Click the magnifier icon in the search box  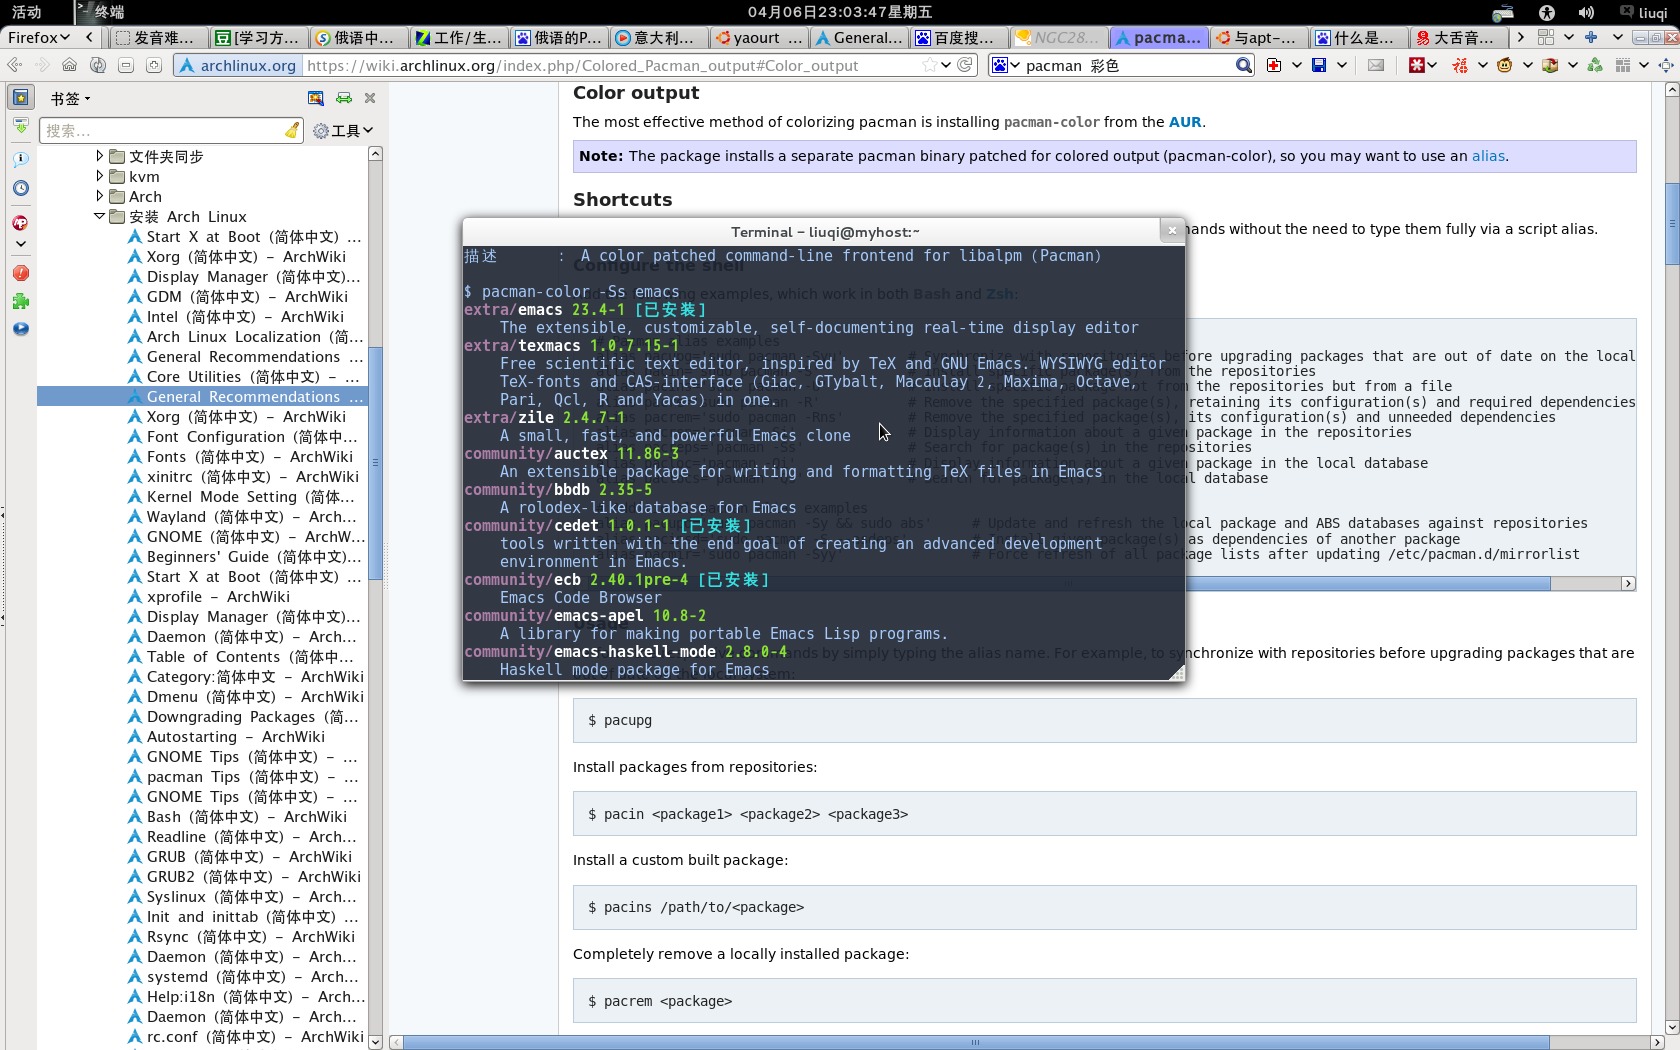click(x=1243, y=65)
